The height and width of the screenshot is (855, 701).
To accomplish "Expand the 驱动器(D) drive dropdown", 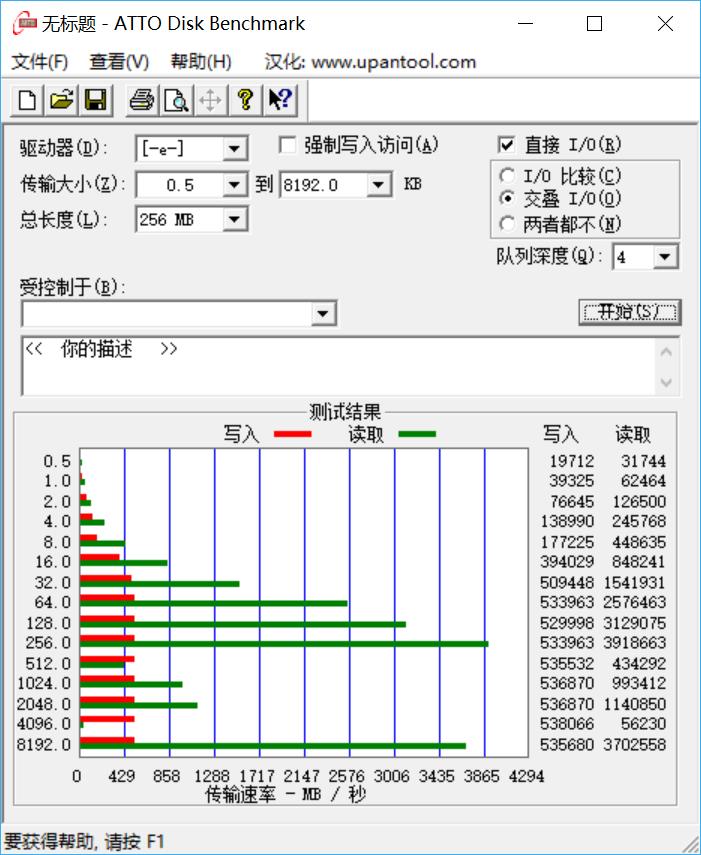I will click(234, 148).
